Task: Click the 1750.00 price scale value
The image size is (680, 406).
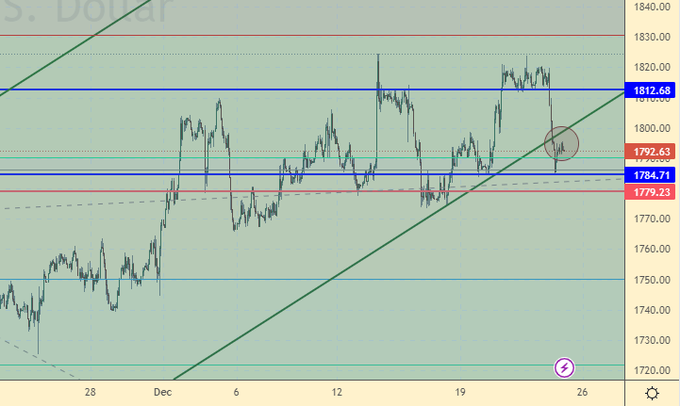Action: 651,279
